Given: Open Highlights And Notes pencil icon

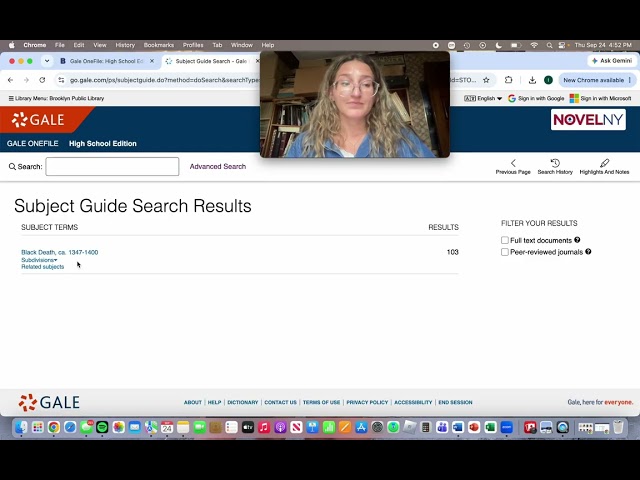Looking at the screenshot, I should pyautogui.click(x=604, y=163).
